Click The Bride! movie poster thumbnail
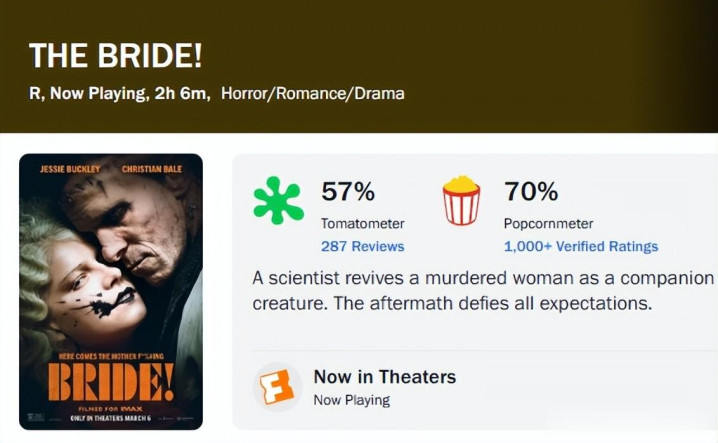Screen dimensions: 718x443 click(111, 290)
